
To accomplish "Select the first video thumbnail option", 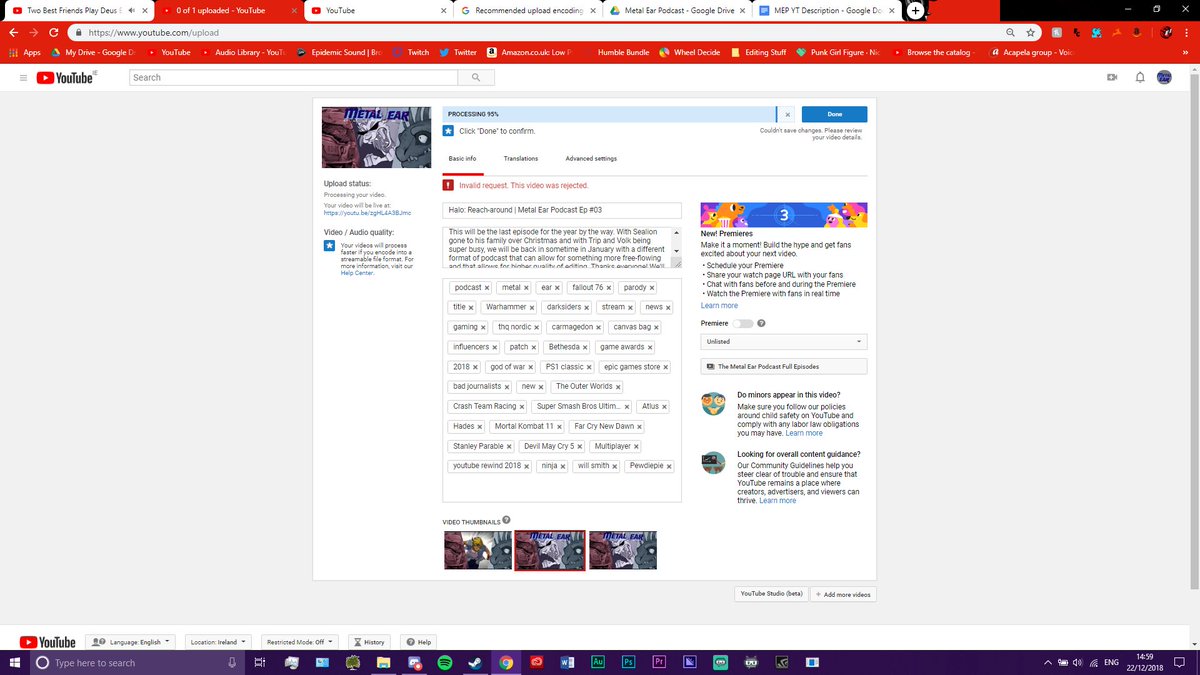I will [x=477, y=550].
